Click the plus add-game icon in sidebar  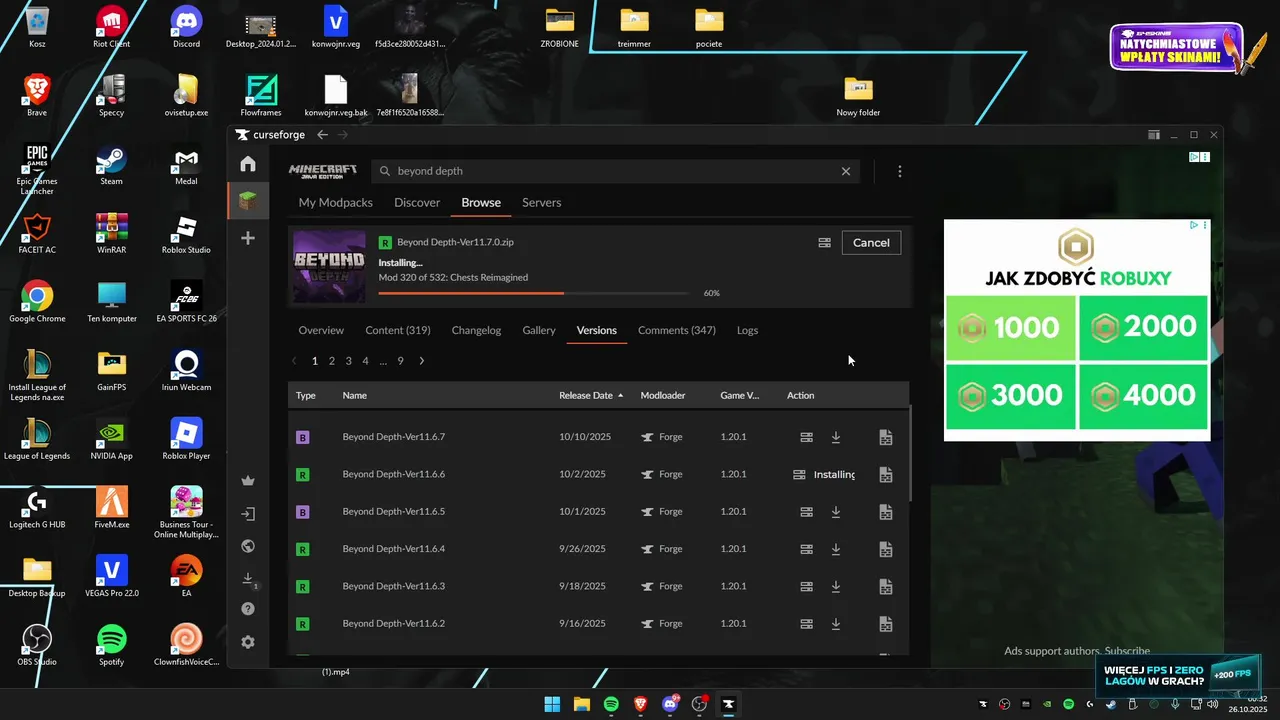[x=248, y=238]
